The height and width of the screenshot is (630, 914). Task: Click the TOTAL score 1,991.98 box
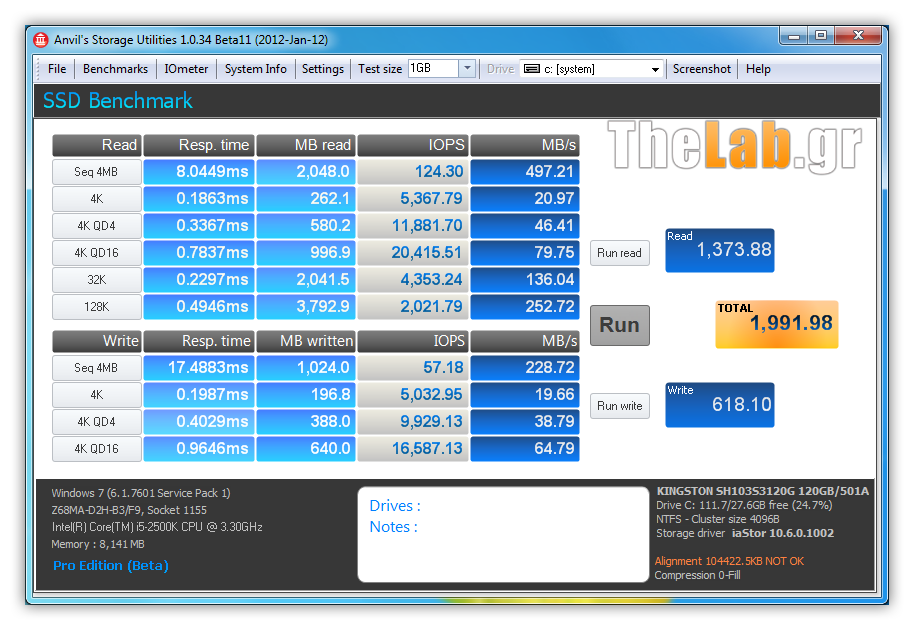pyautogui.click(x=776, y=324)
